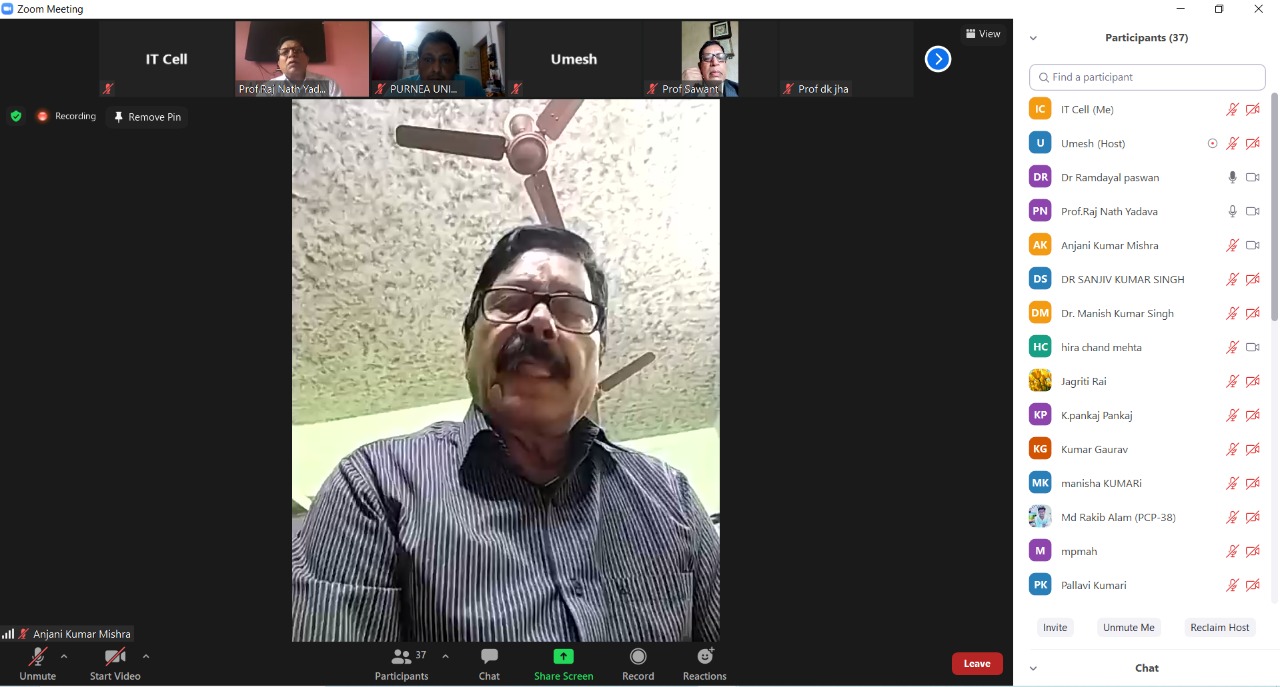Collapse the Participants (37) panel chevron
The height and width of the screenshot is (687, 1280).
(x=1033, y=38)
